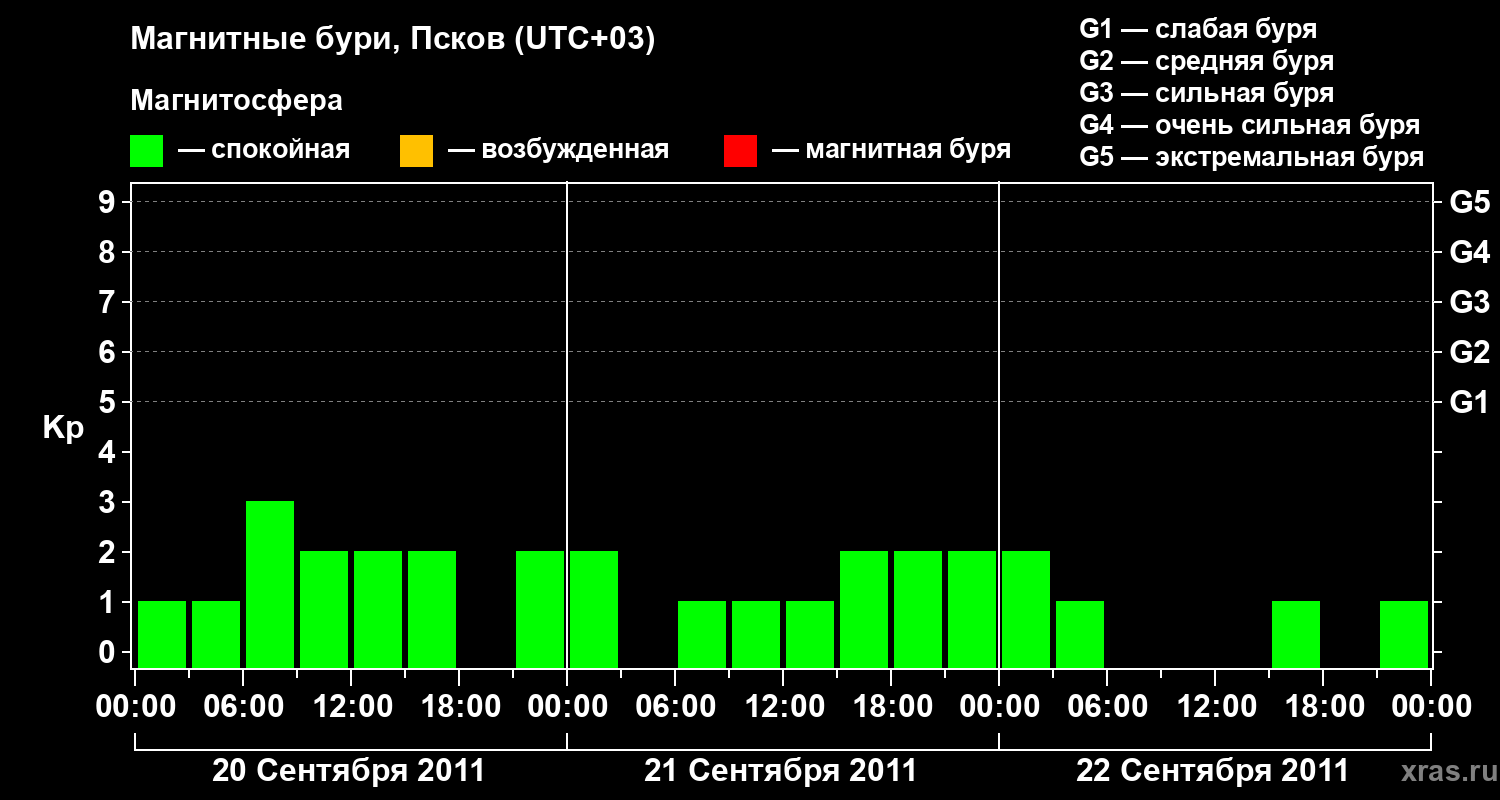Click the orange 'возбужденная' legend swatch
Image resolution: width=1500 pixels, height=800 pixels.
click(416, 150)
